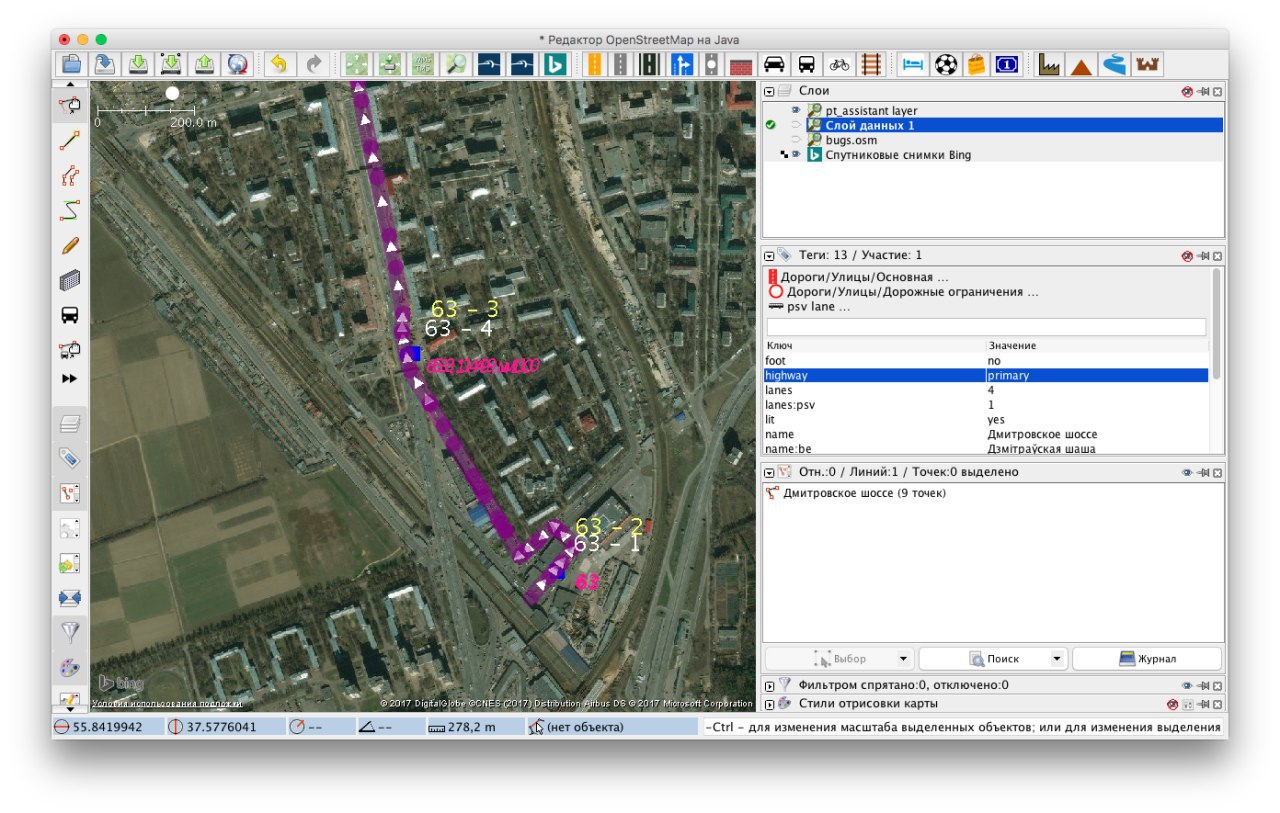Select the name Дмитровское шоссе tag row
Screen dimensions: 1280x813
pos(987,434)
